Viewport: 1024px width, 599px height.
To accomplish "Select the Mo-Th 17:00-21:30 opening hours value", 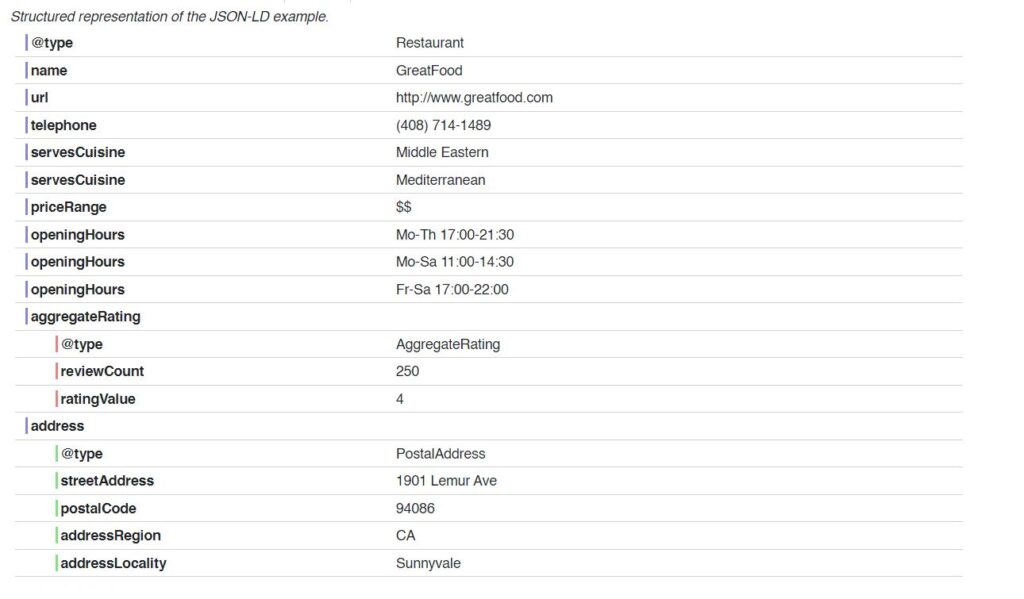I will (455, 235).
